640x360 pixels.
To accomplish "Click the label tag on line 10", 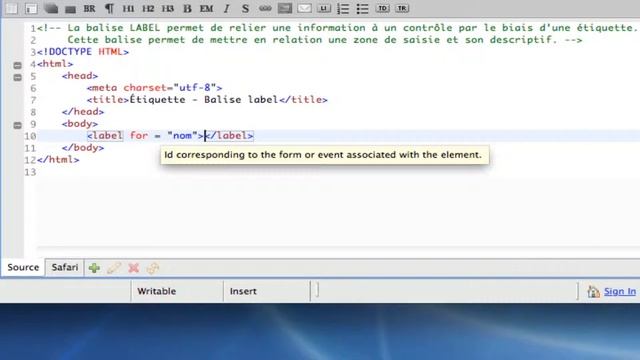I will [x=105, y=136].
